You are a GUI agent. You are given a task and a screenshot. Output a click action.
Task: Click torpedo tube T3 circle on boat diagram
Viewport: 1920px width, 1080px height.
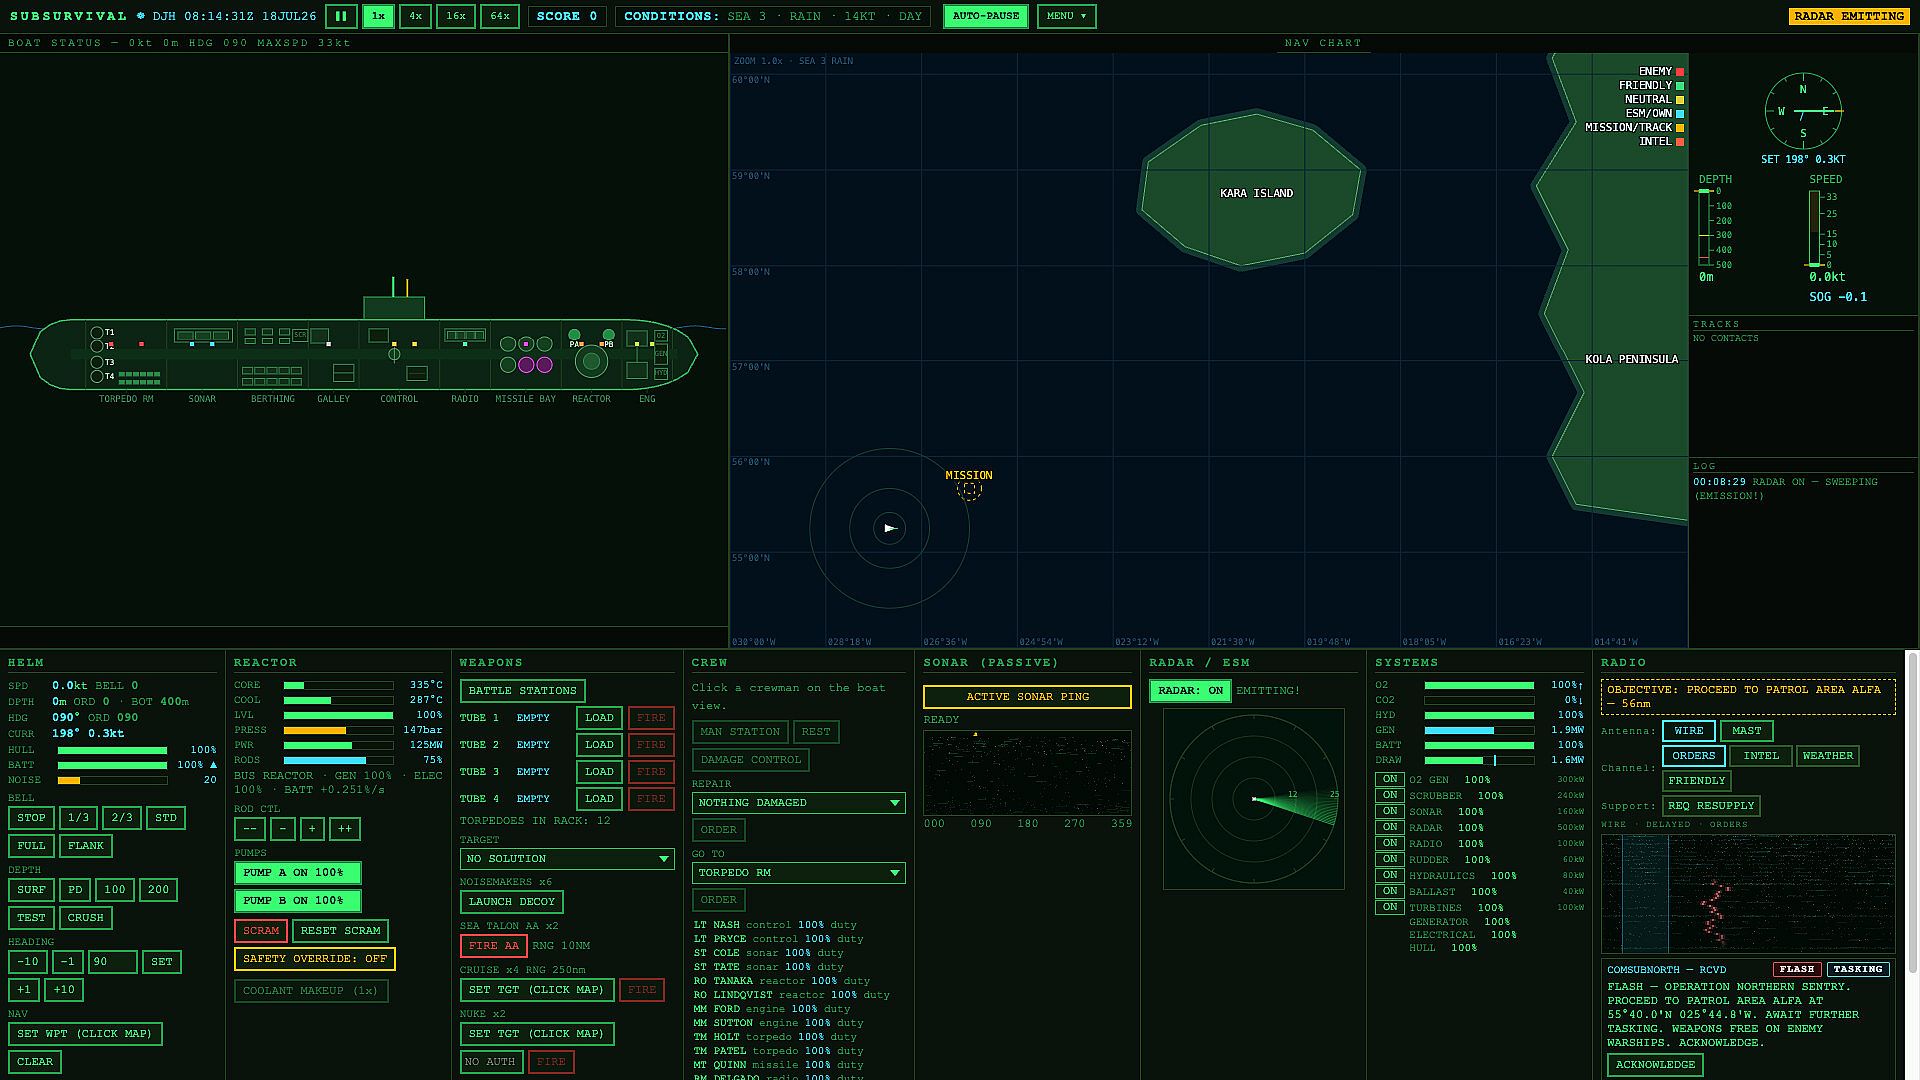pos(97,362)
